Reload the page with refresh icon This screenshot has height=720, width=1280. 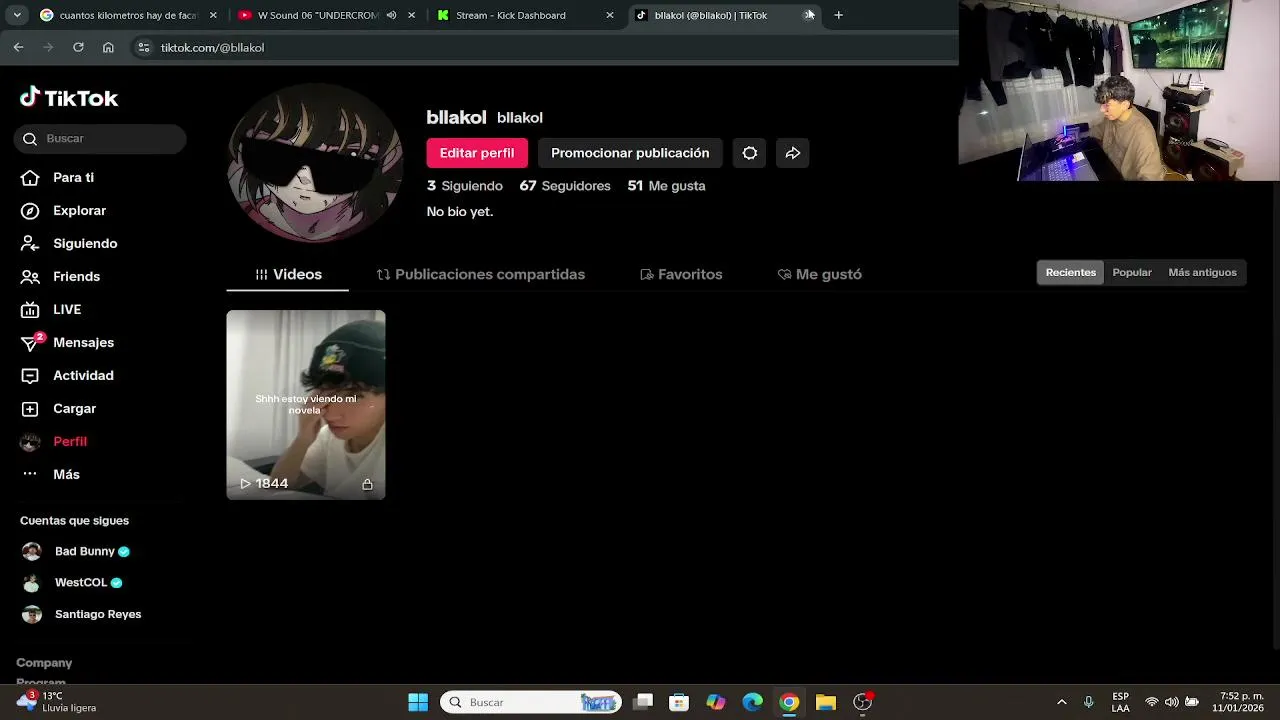pyautogui.click(x=78, y=47)
